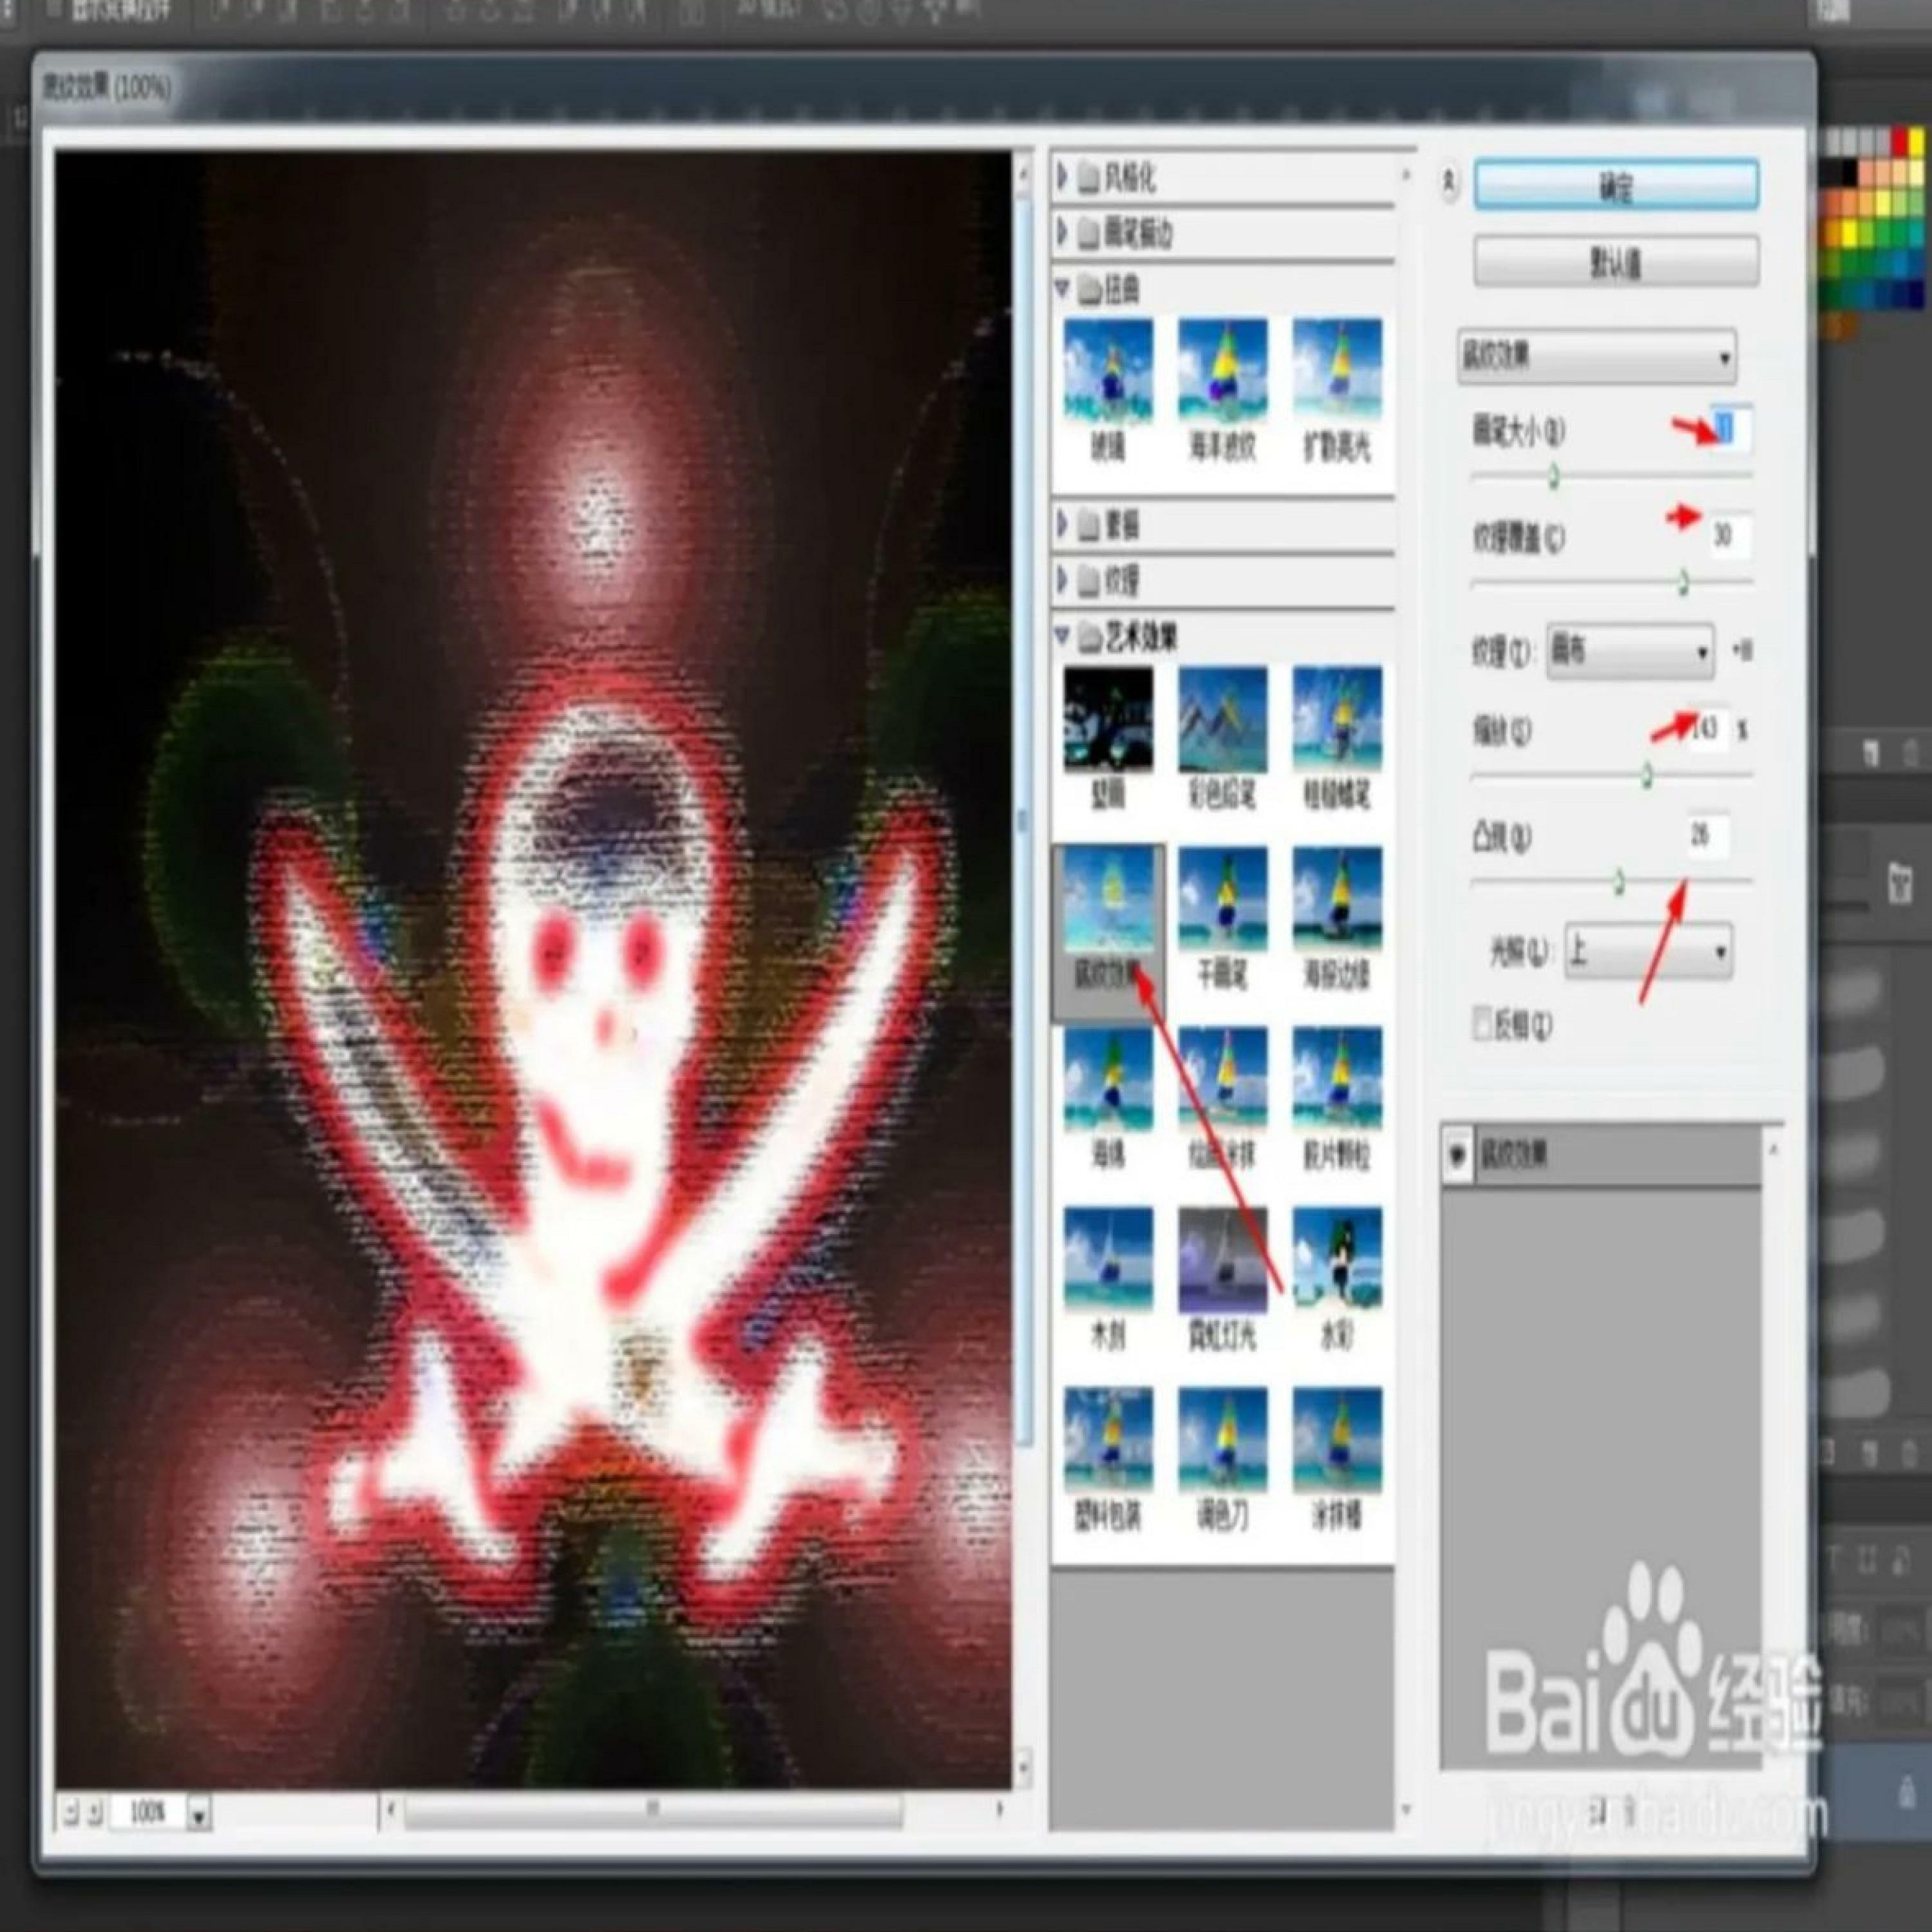Toggle eye visibility of the effect layer
The image size is (1932, 1932).
click(x=1457, y=1156)
